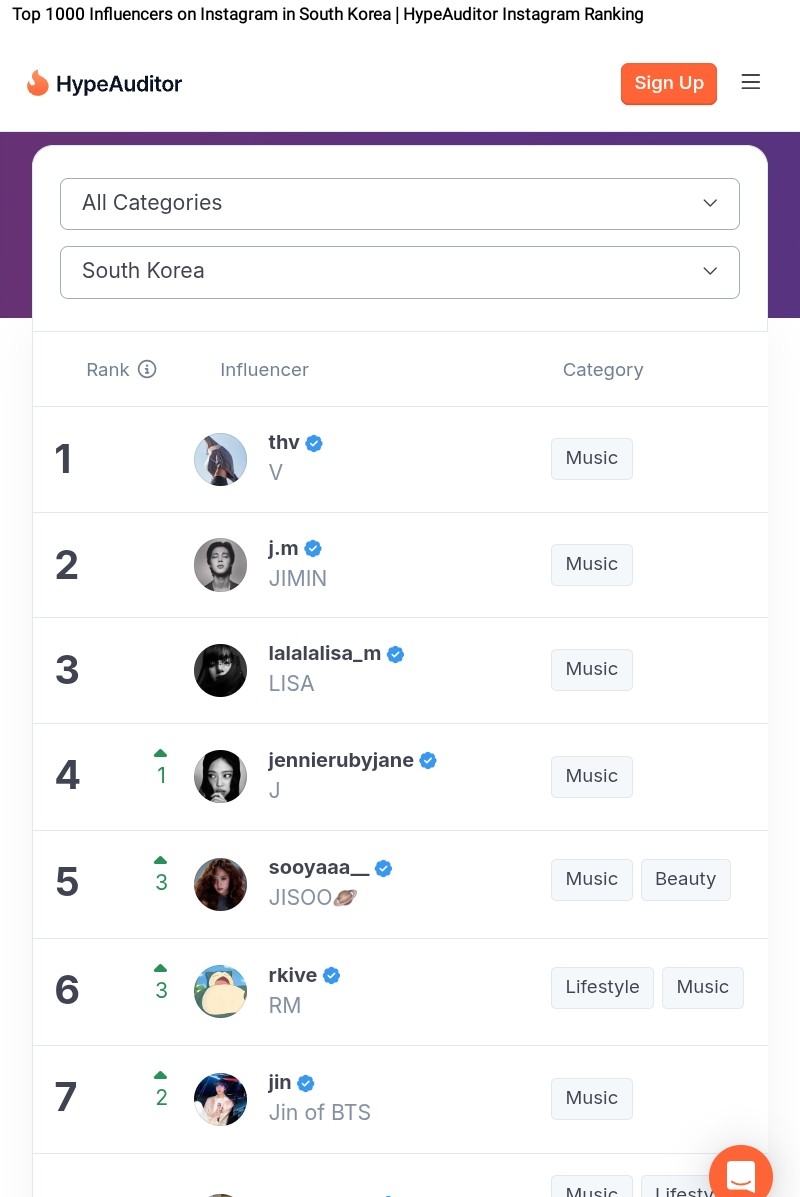Click the Rank info icon

point(147,369)
